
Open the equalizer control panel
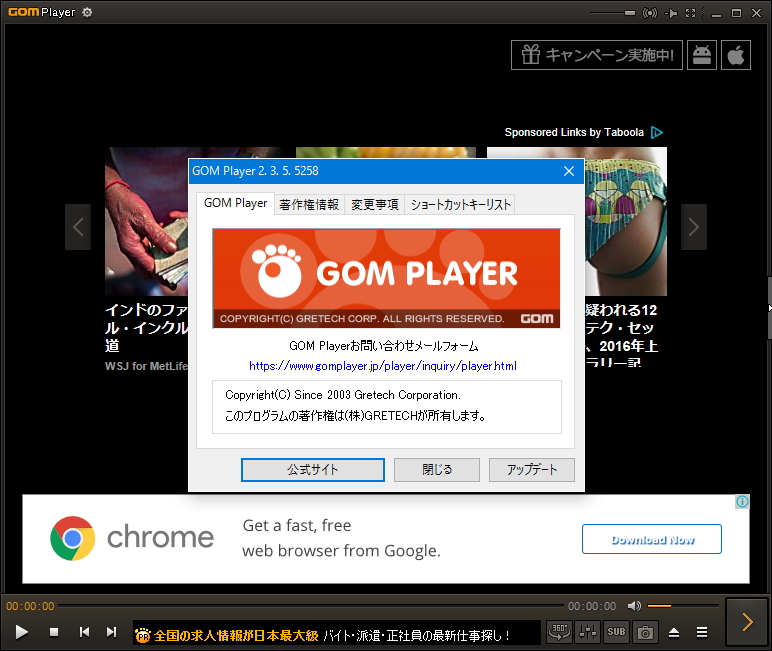588,632
